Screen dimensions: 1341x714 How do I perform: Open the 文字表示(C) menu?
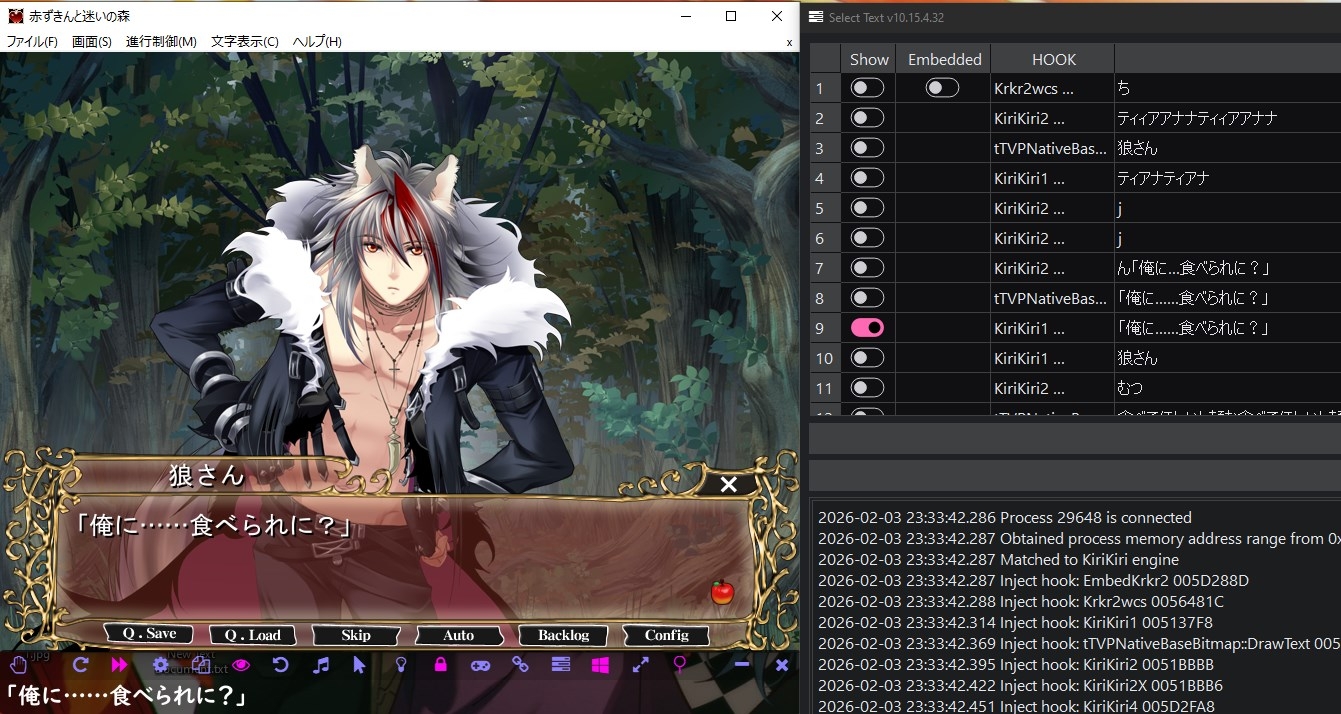coord(245,42)
